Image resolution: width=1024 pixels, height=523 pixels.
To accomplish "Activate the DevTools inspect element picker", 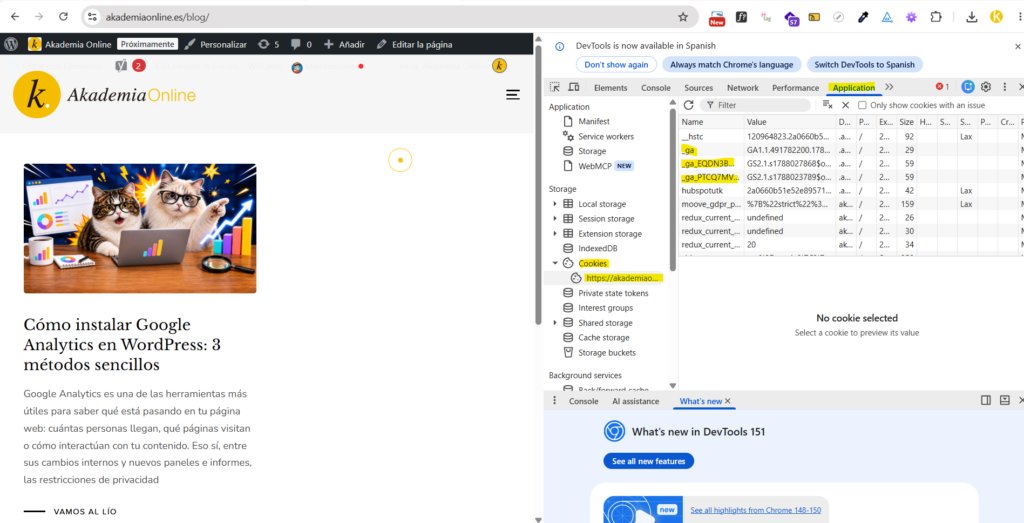I will pos(555,87).
